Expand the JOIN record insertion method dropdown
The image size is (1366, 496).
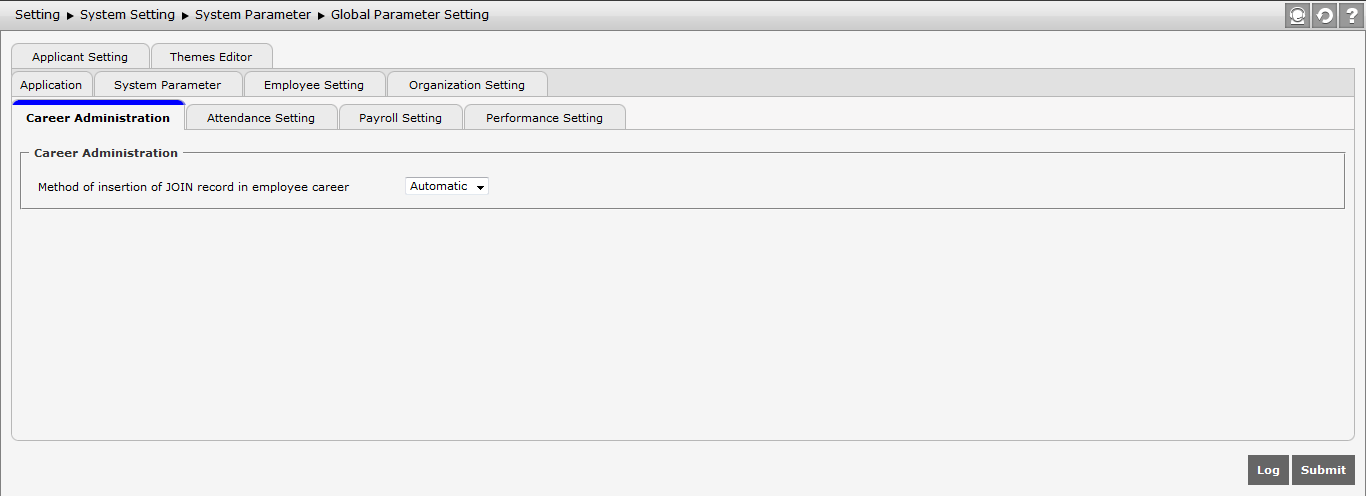pyautogui.click(x=447, y=186)
